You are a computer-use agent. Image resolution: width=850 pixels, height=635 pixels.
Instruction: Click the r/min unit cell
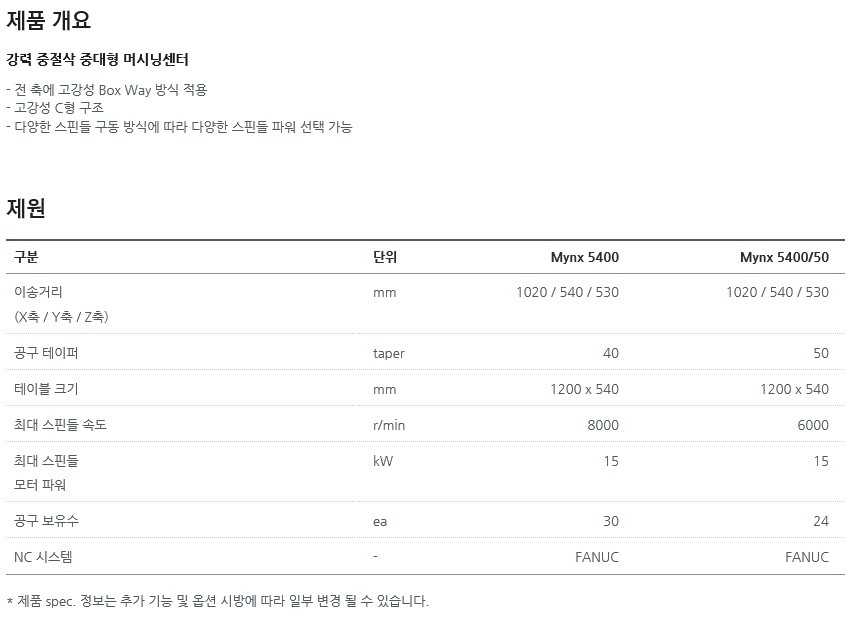tap(389, 425)
